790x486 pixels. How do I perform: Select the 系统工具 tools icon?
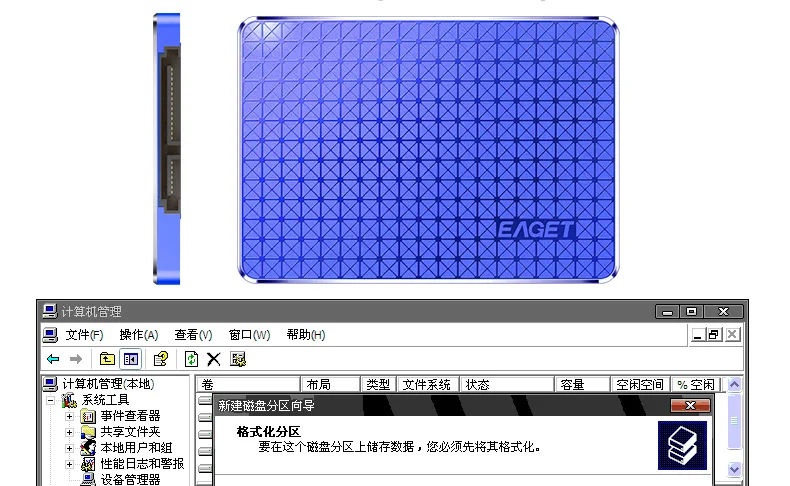(x=69, y=400)
